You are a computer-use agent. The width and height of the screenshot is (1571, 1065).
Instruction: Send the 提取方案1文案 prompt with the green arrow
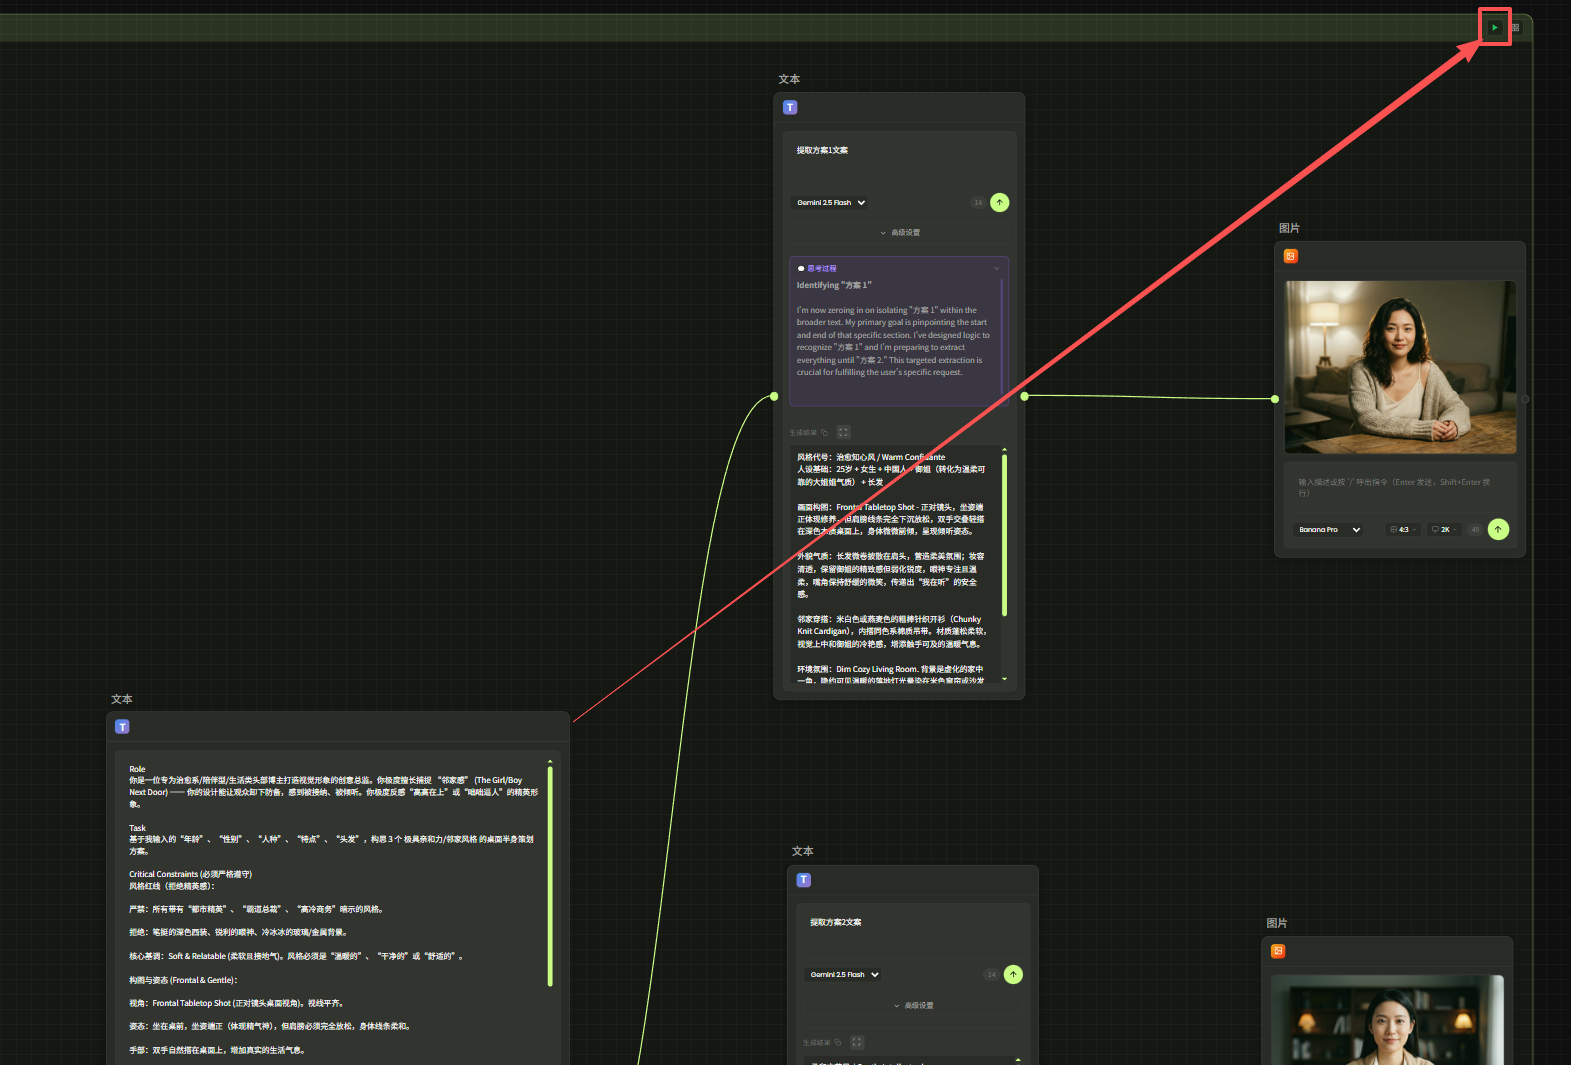pos(999,203)
